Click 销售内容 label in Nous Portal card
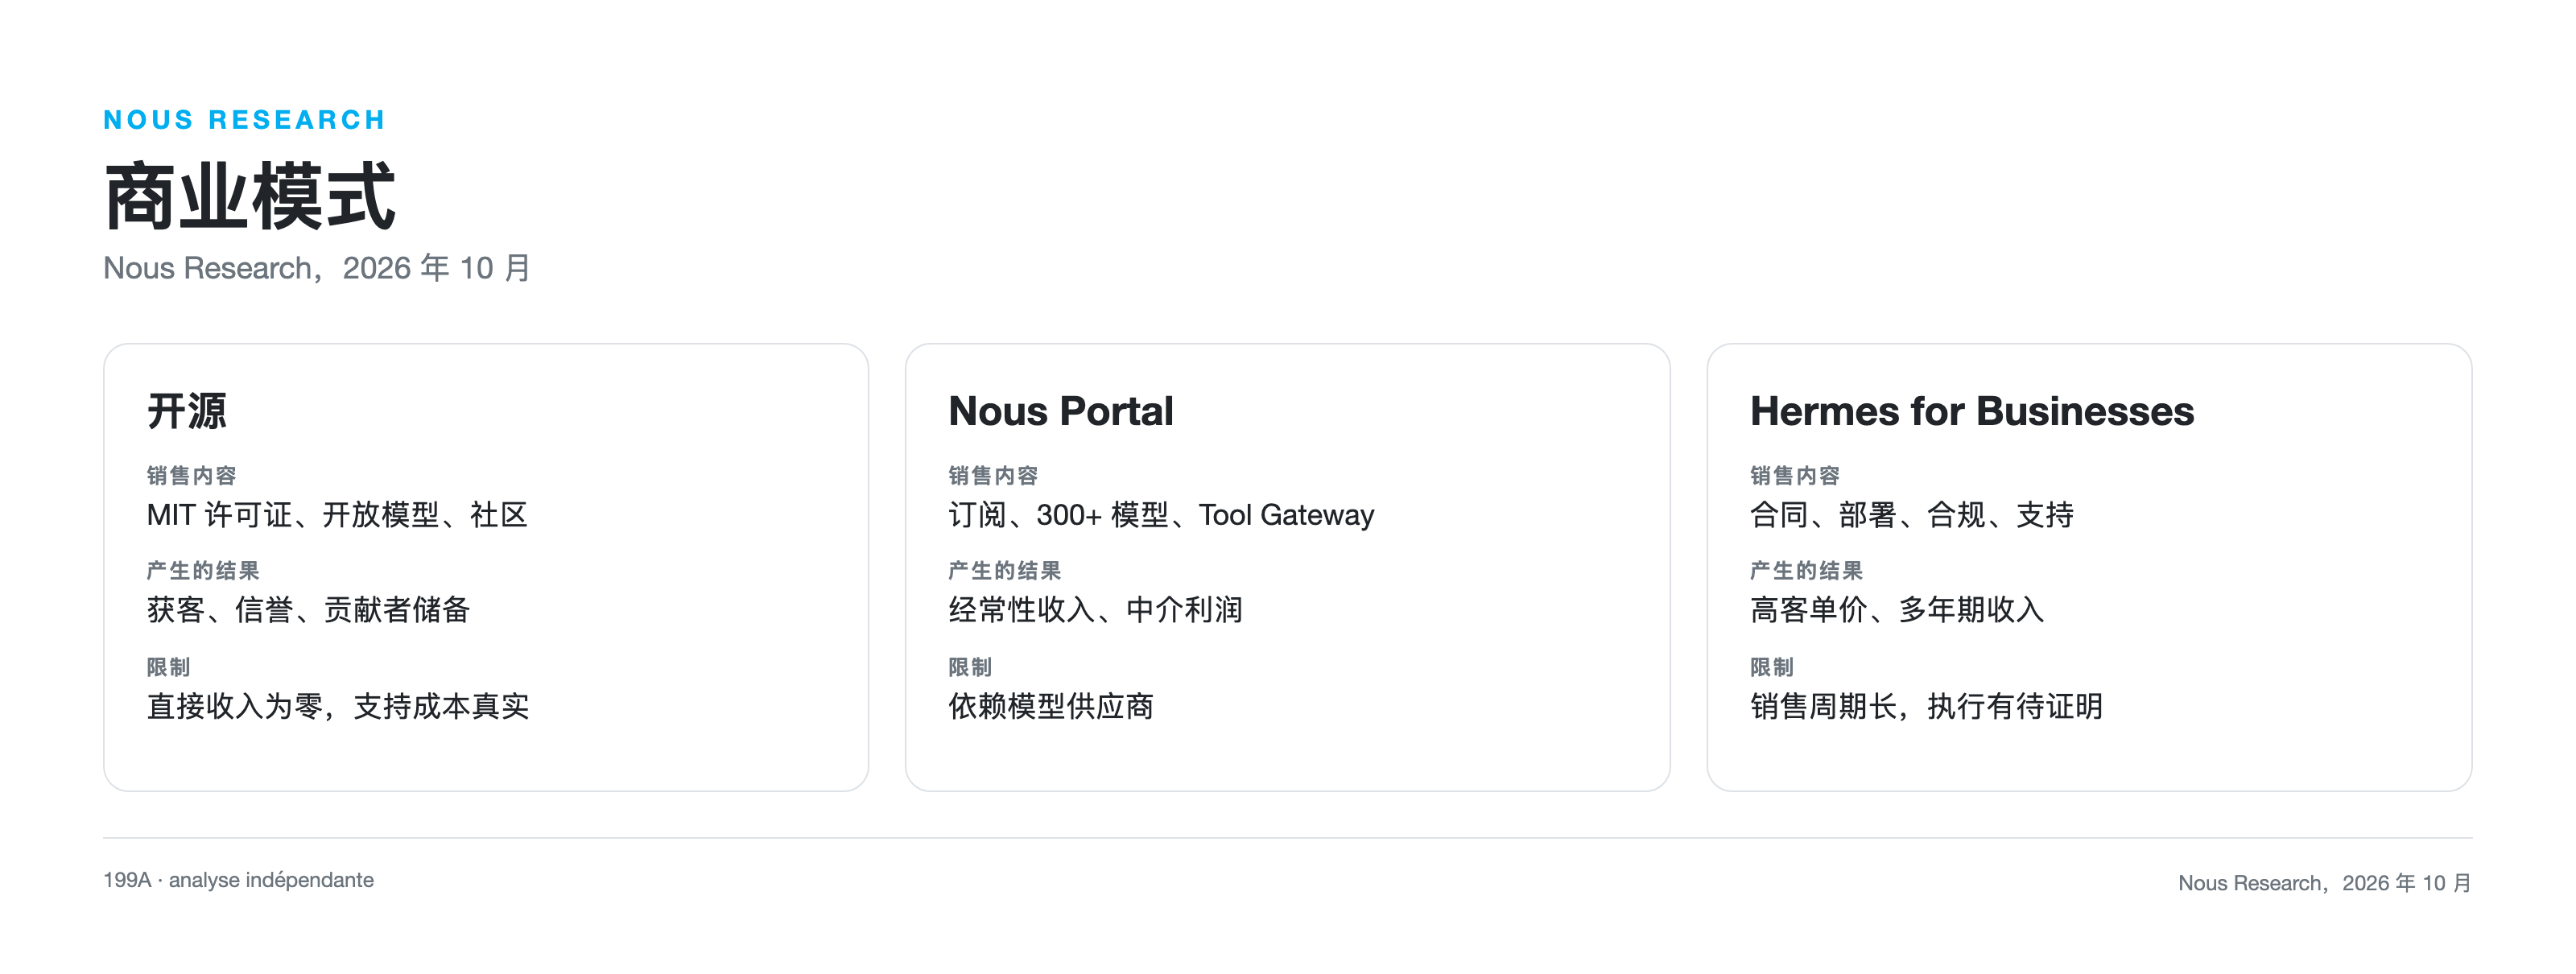The height and width of the screenshot is (974, 2576). click(993, 476)
